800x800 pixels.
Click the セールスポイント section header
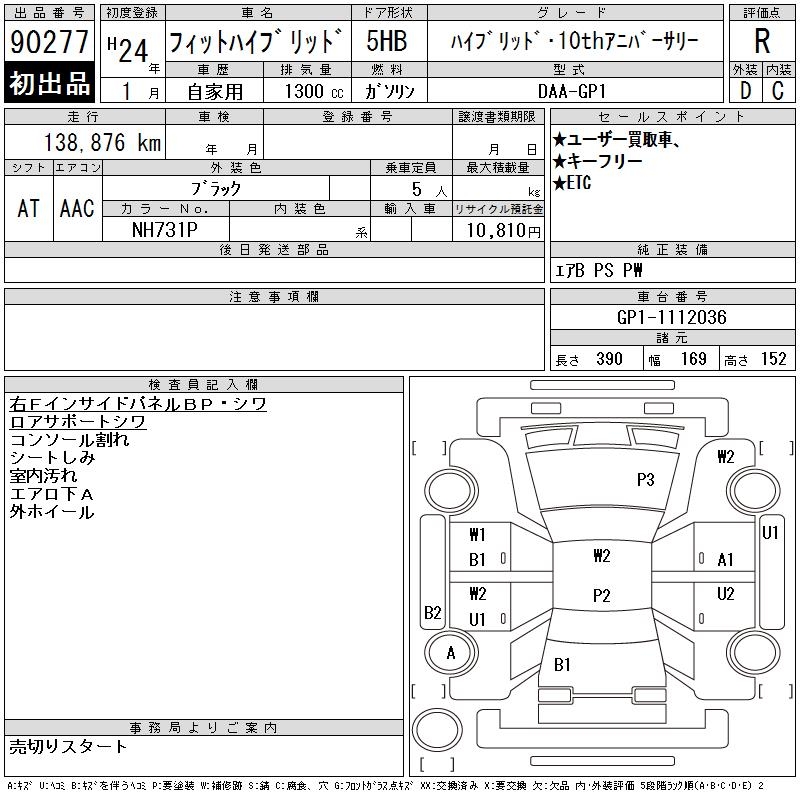click(x=672, y=117)
